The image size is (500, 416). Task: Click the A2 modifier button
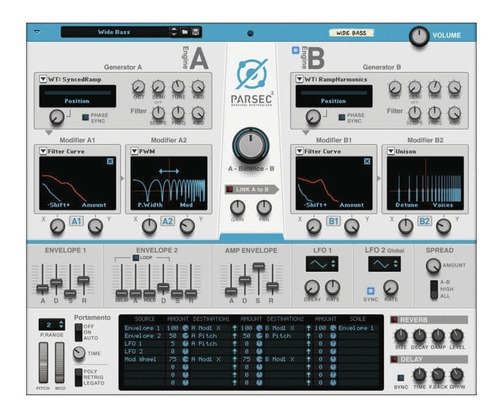[168, 221]
